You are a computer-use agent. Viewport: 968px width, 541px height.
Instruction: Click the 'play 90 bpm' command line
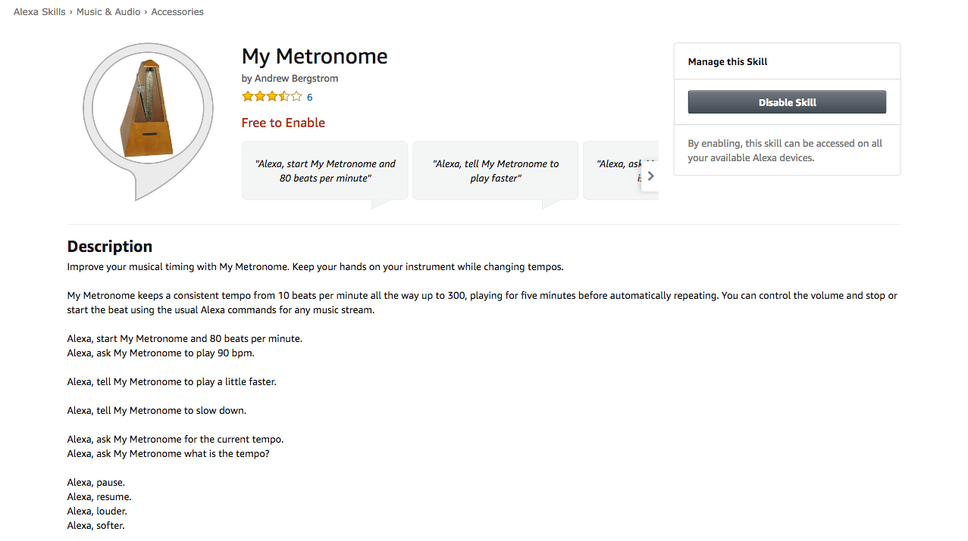[x=167, y=353]
